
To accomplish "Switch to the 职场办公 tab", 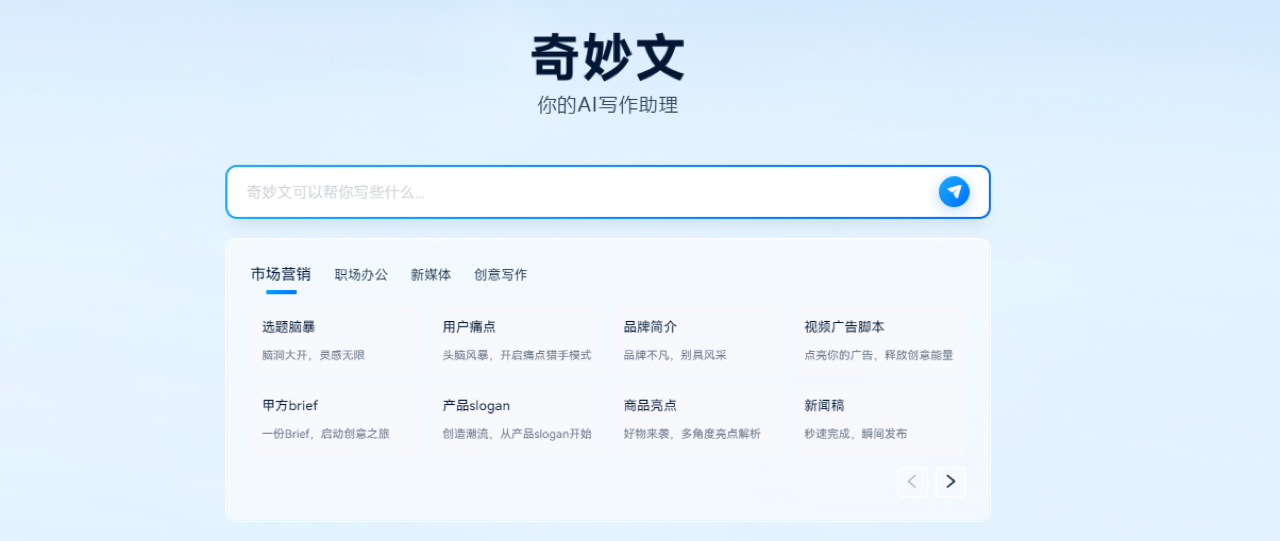I will [361, 274].
